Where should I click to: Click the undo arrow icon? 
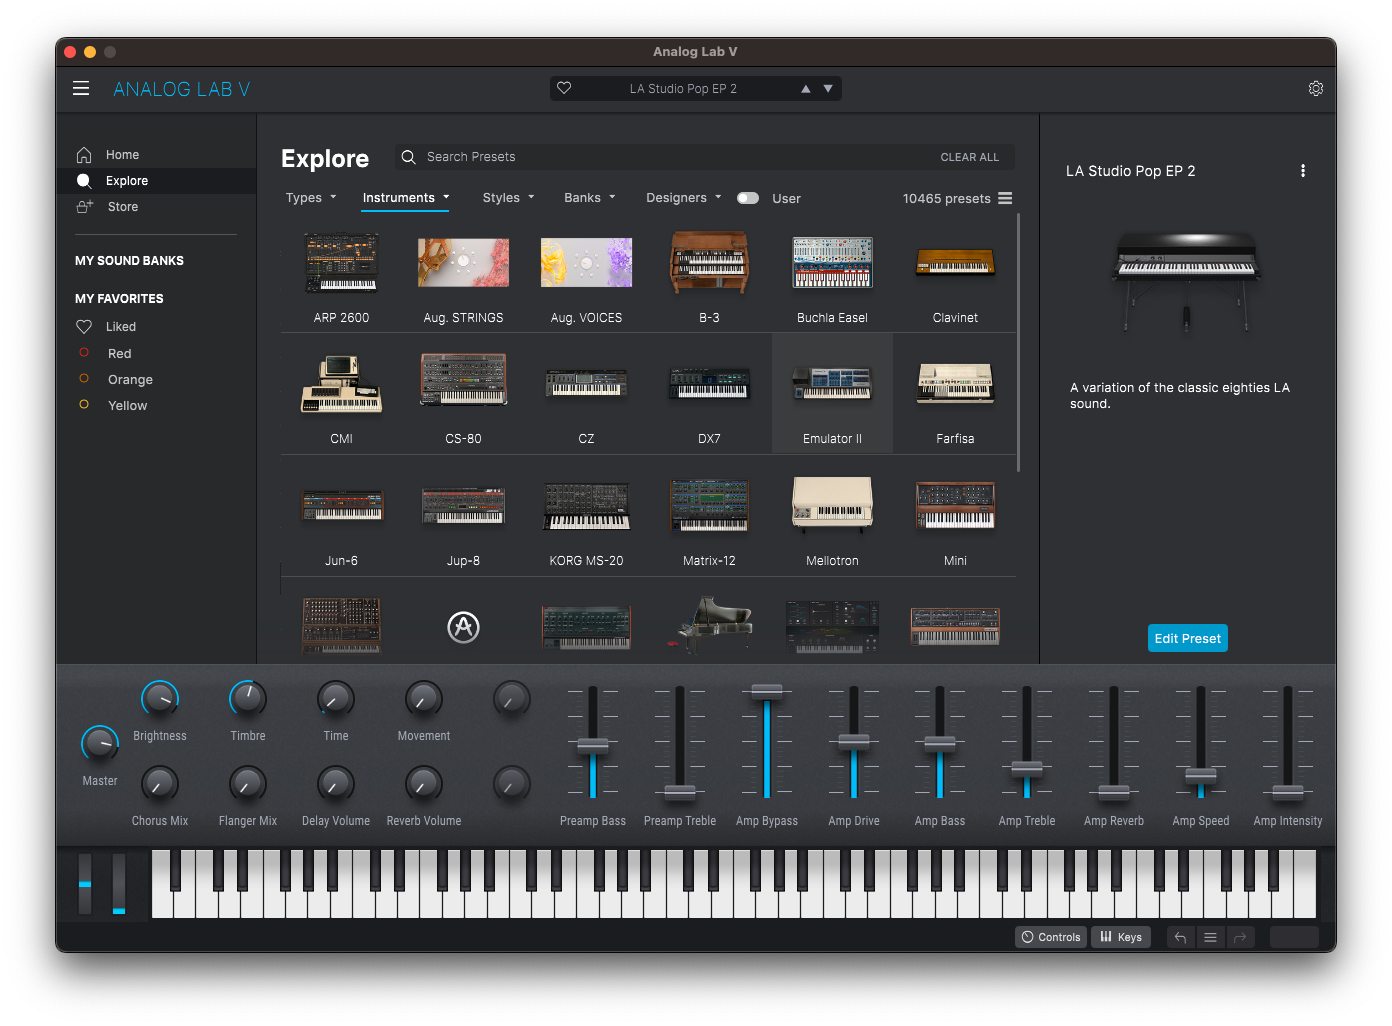tap(1180, 937)
